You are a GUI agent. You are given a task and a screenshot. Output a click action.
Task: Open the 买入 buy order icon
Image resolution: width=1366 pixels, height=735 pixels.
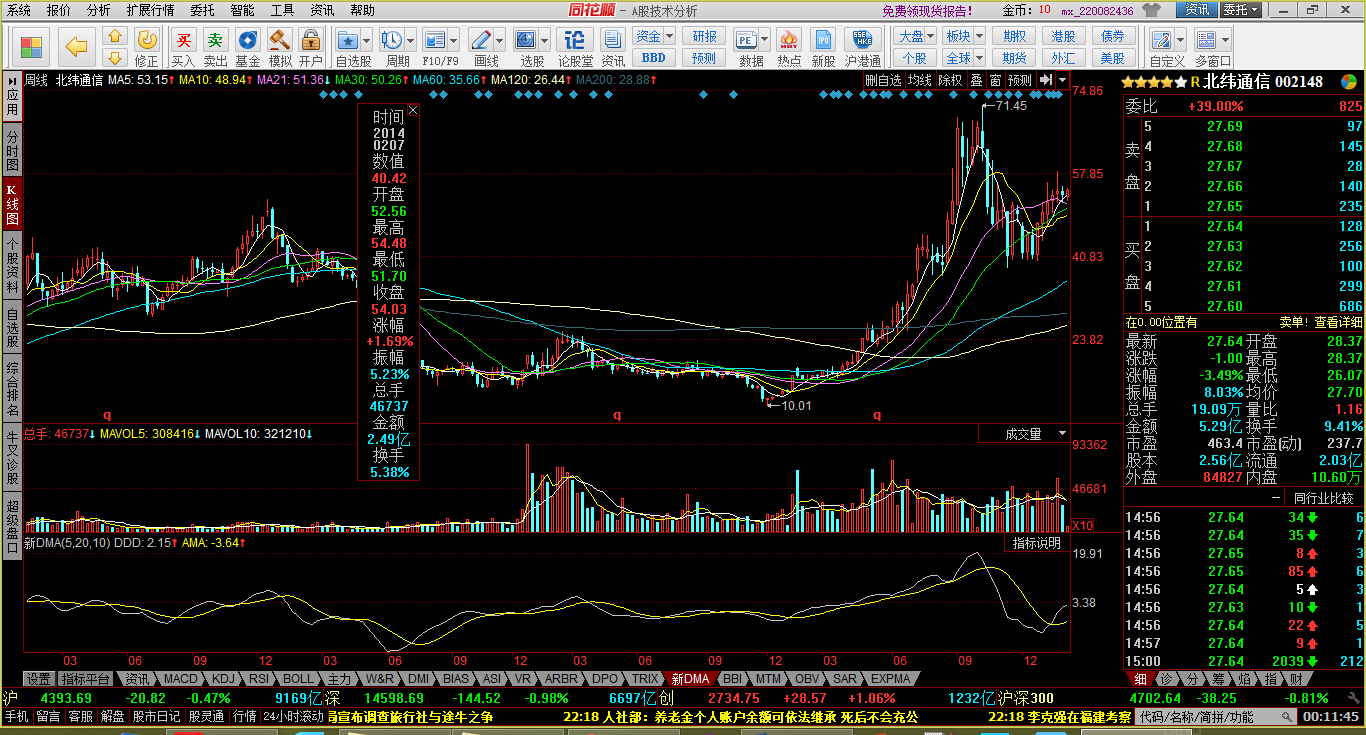click(x=183, y=41)
